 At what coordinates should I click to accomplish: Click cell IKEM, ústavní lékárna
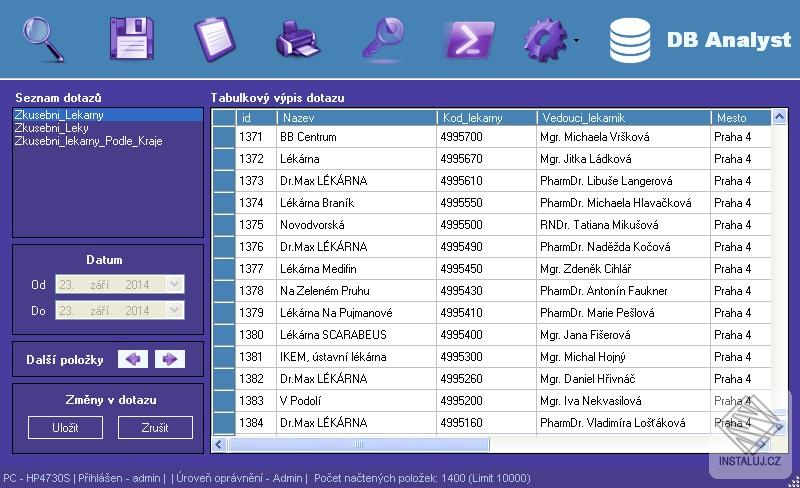point(357,357)
